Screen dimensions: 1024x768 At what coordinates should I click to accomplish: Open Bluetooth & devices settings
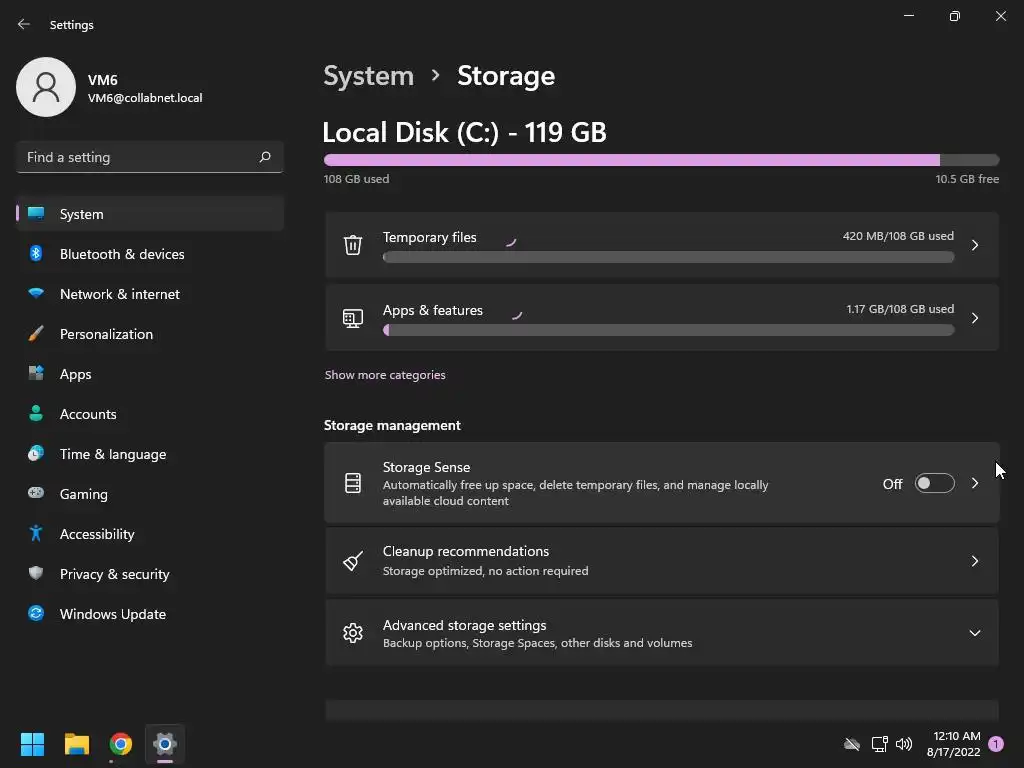(122, 254)
